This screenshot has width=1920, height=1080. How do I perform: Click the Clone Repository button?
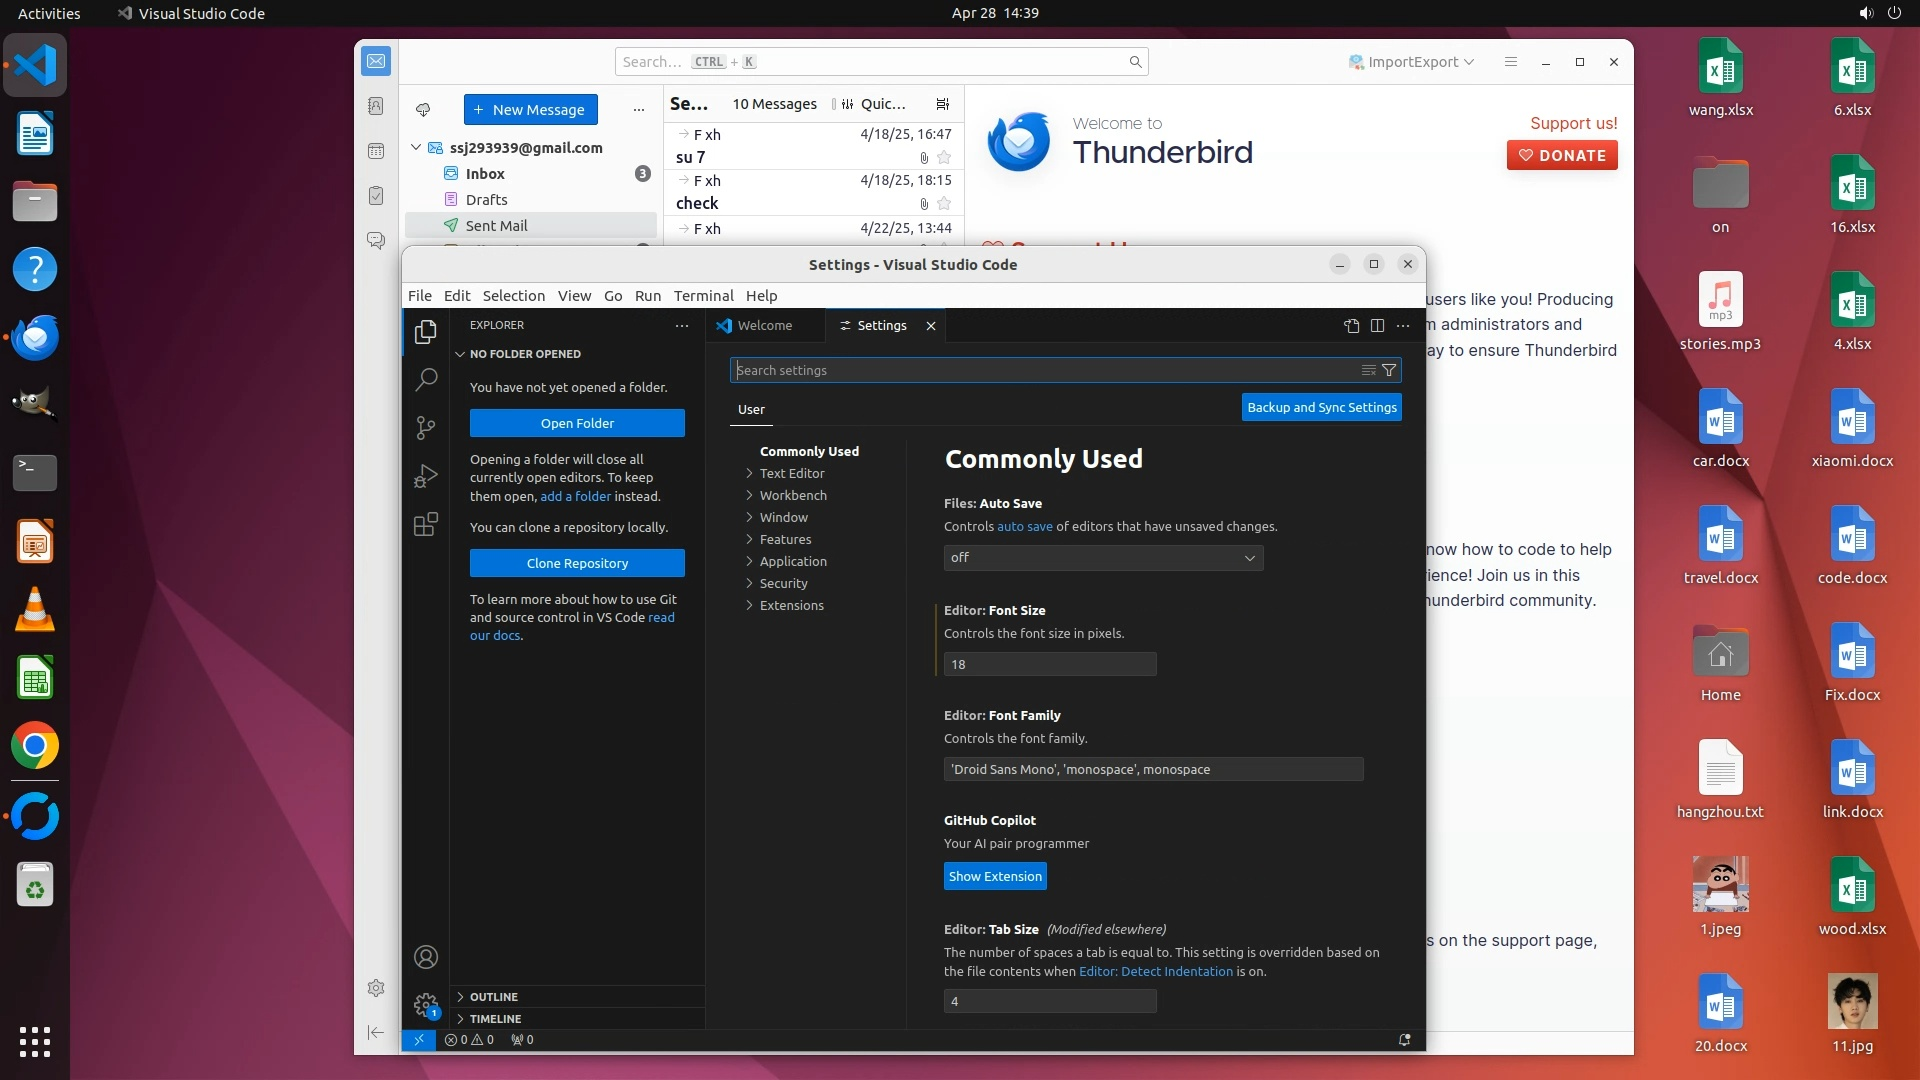pyautogui.click(x=577, y=563)
